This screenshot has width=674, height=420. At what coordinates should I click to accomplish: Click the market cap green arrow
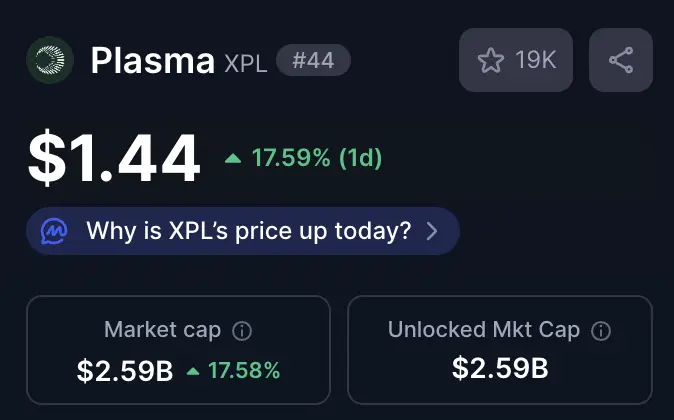point(193,371)
